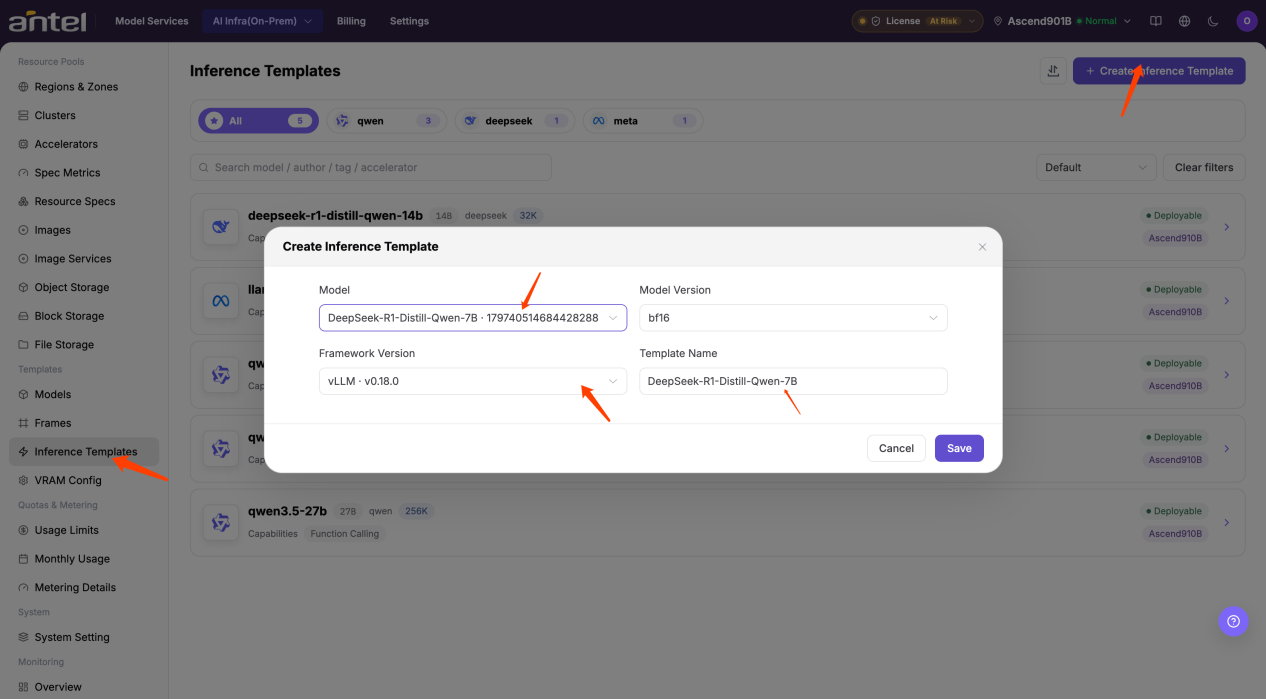
Task: Click the sort icon button beside Create Inference Template
Action: [x=1052, y=71]
